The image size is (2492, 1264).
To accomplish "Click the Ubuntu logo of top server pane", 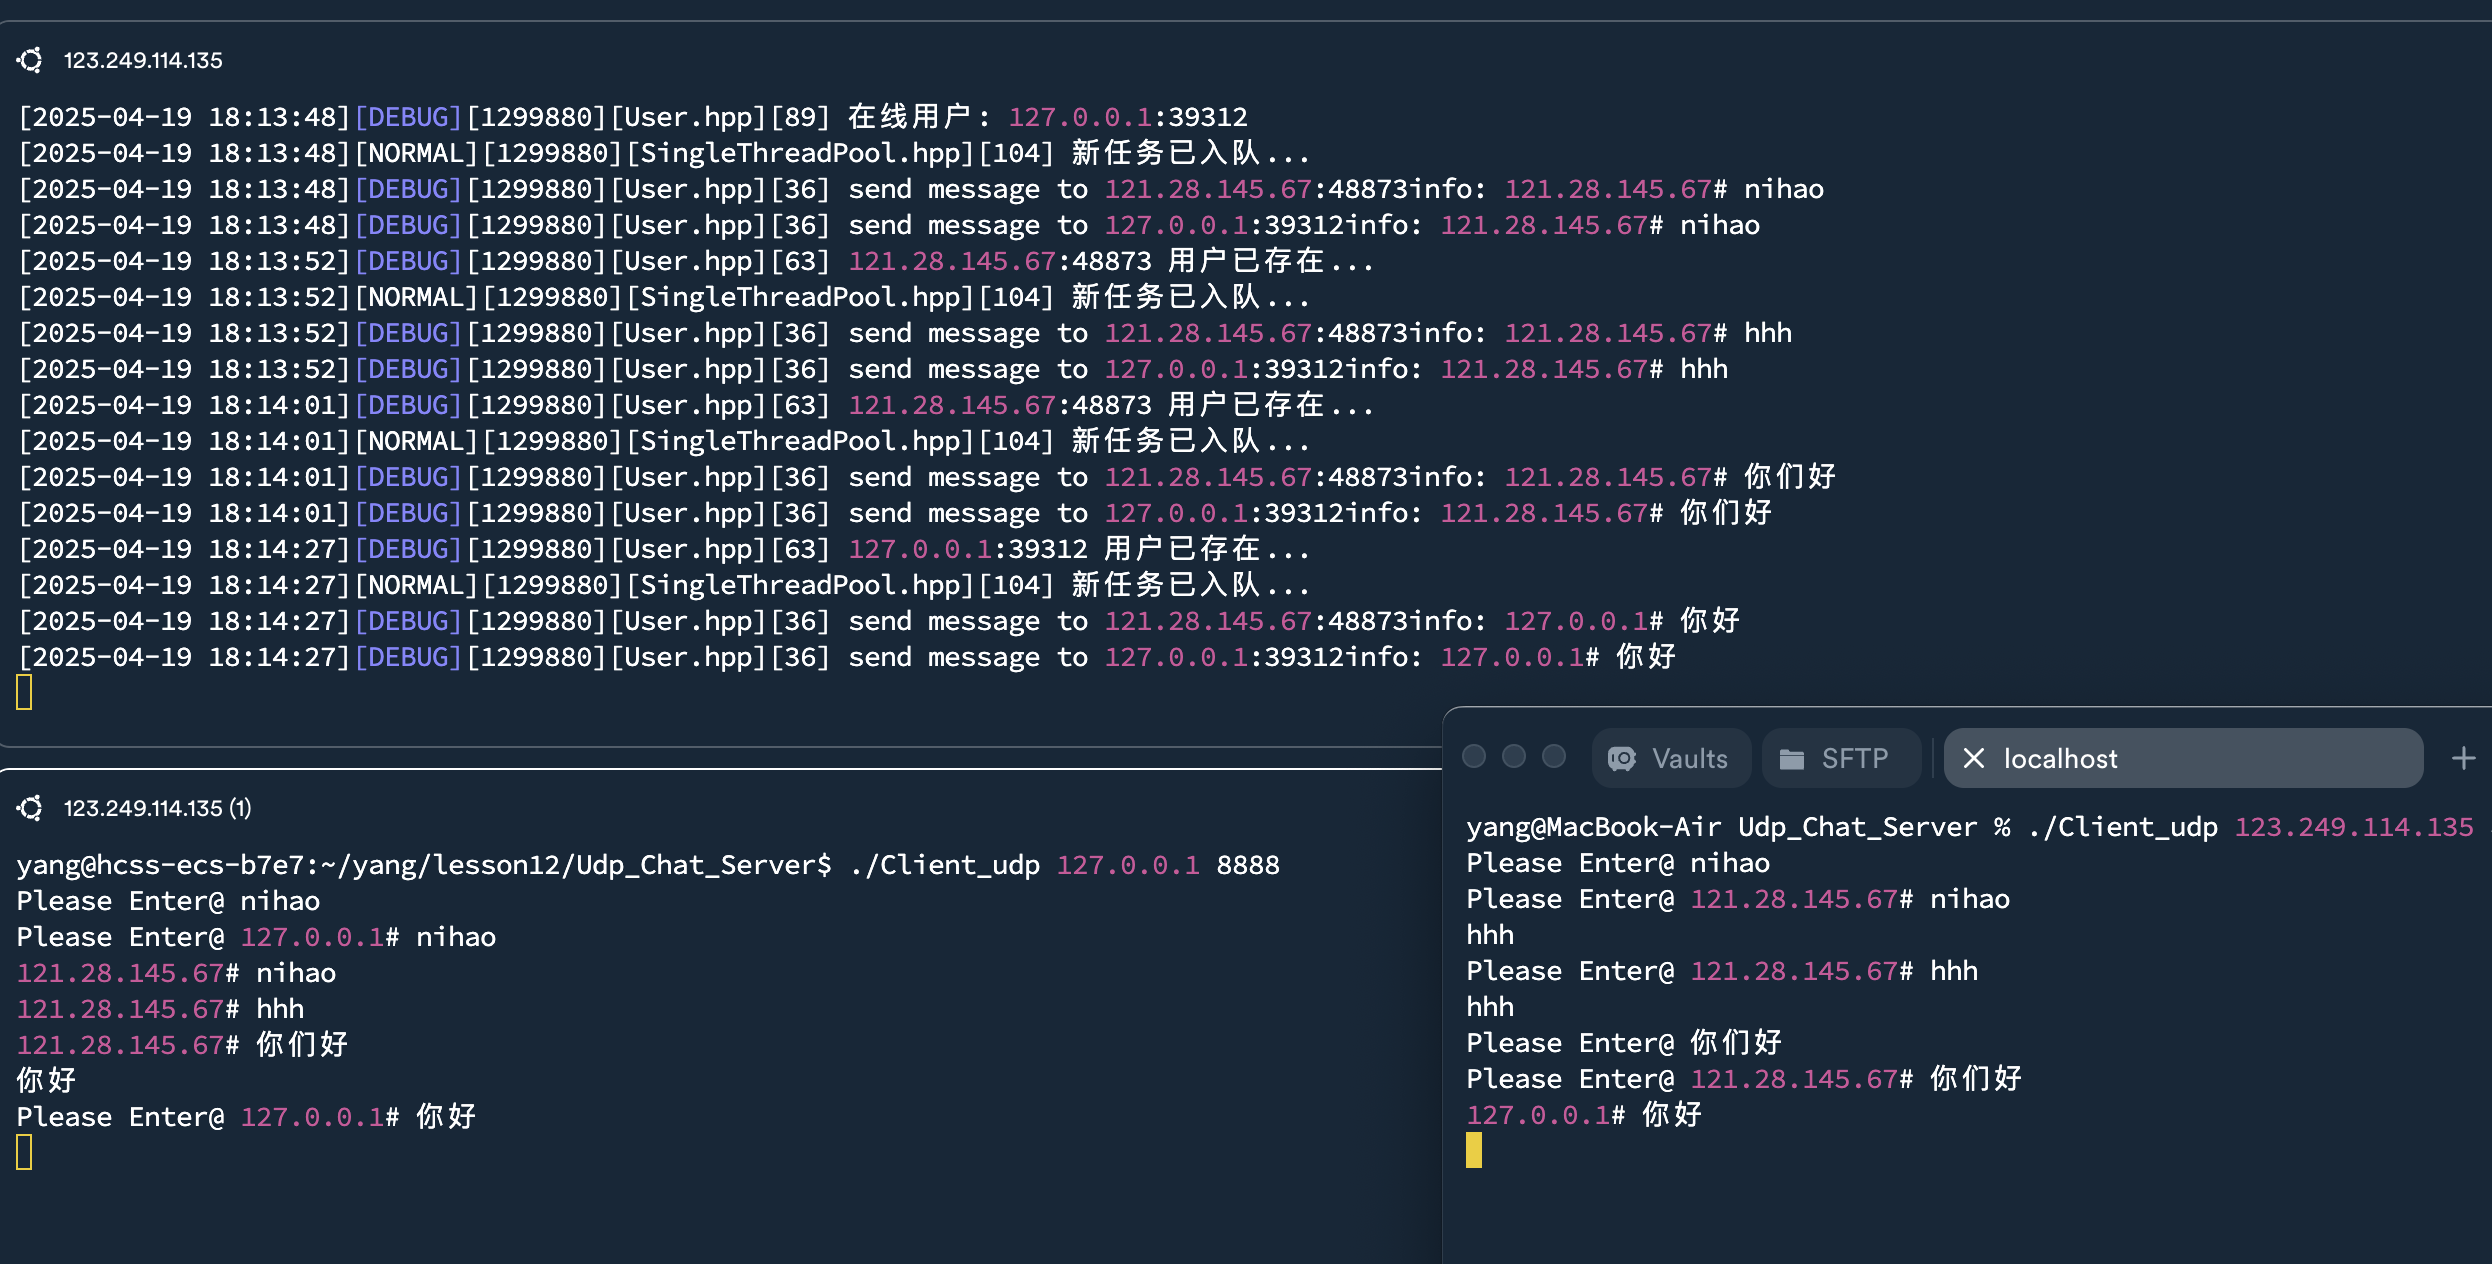I will tap(30, 60).
